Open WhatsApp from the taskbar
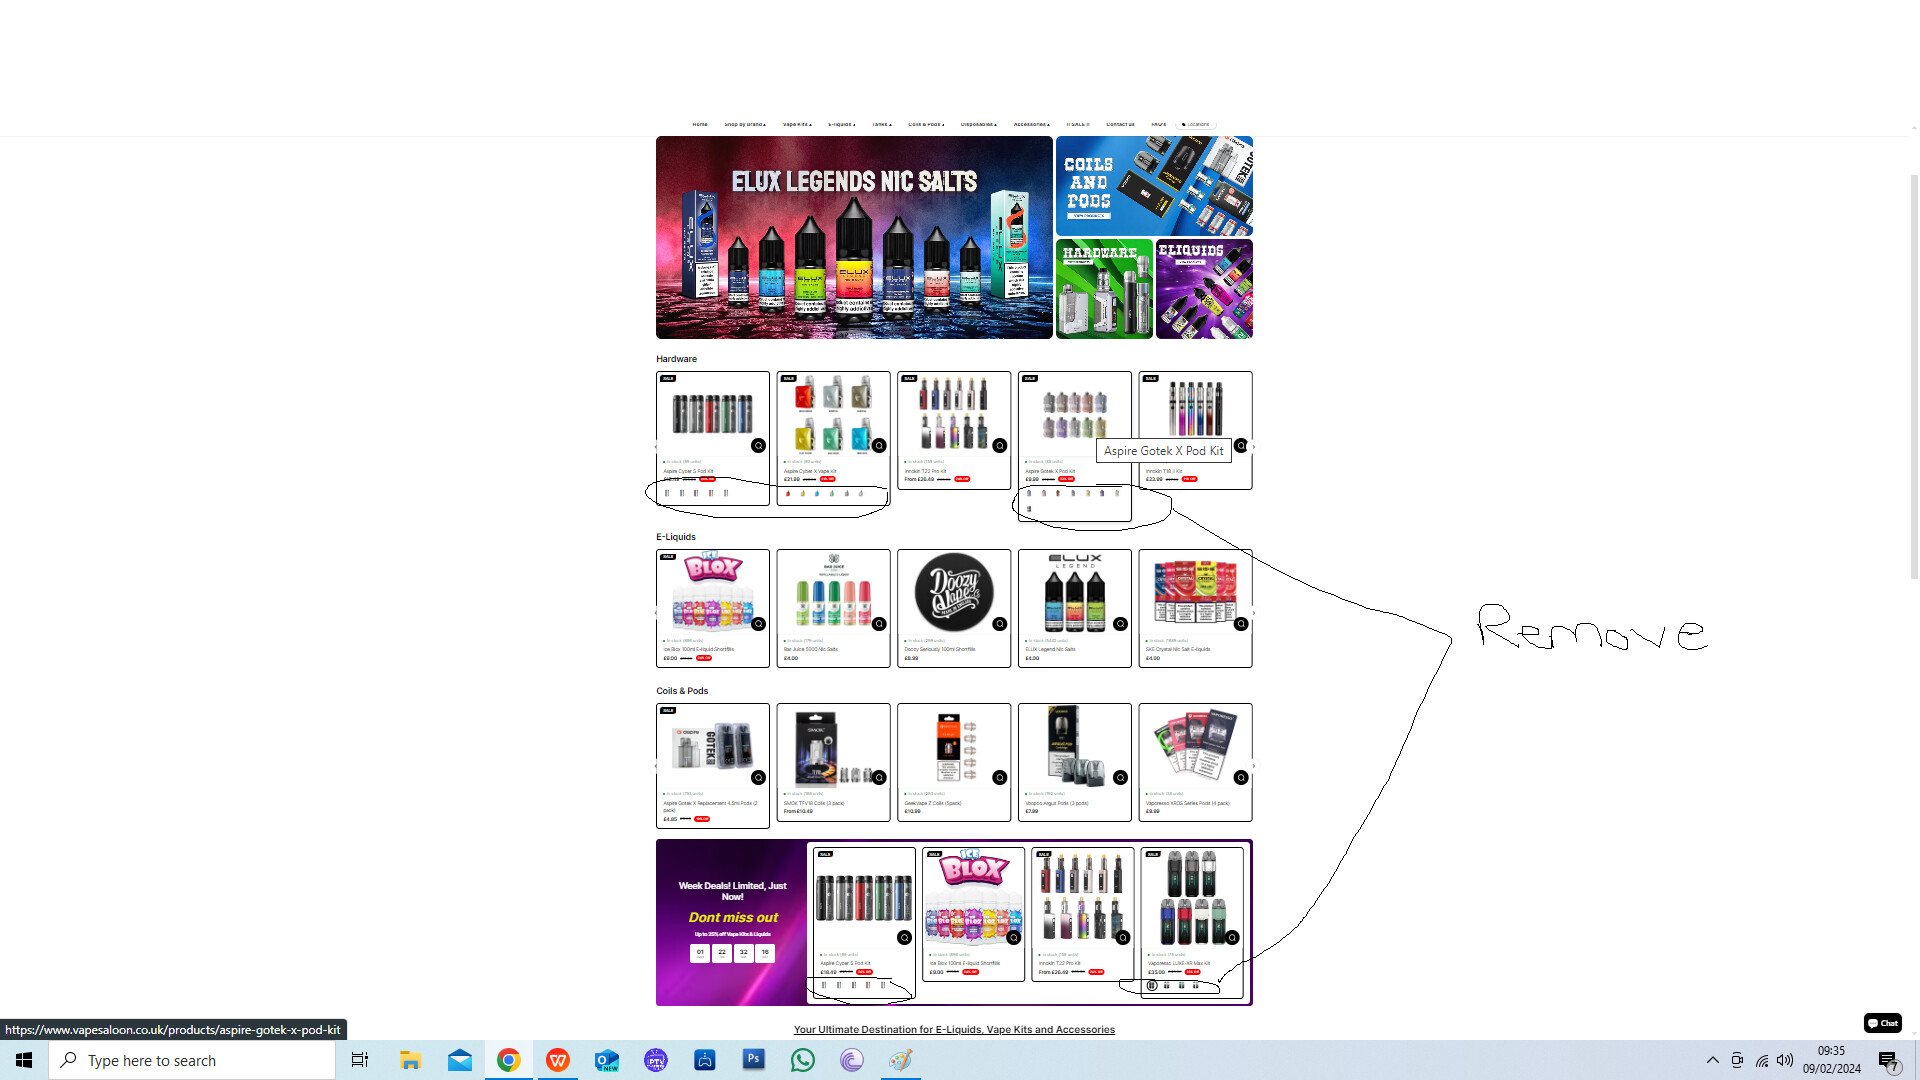 802,1060
